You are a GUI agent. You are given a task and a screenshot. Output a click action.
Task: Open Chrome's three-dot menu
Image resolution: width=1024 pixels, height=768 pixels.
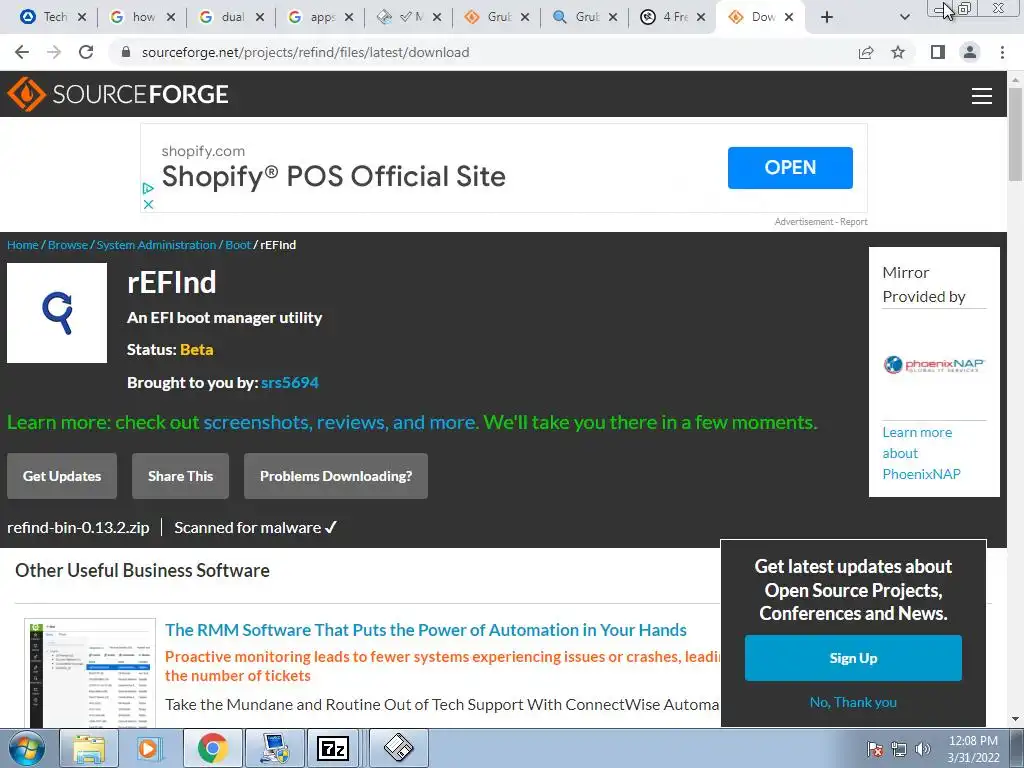(x=1002, y=52)
